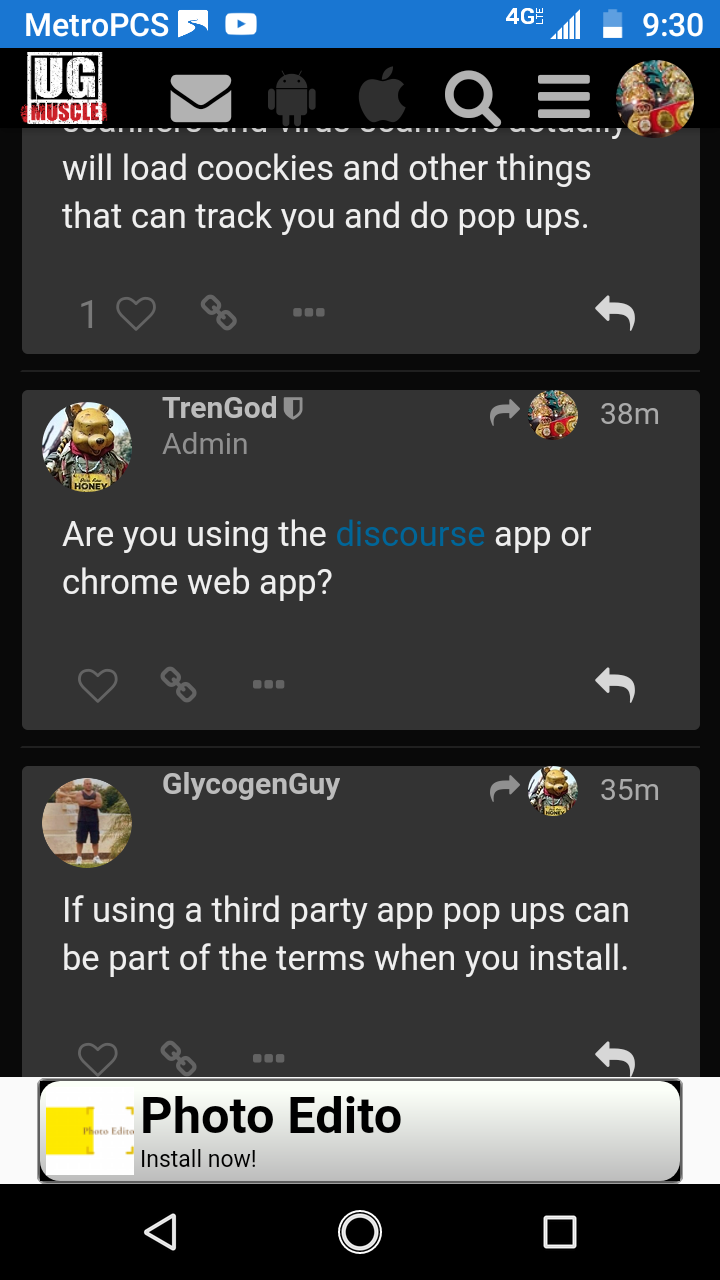Like GlycogenGuy's post with the heart
720x1280 pixels.
[97, 1057]
